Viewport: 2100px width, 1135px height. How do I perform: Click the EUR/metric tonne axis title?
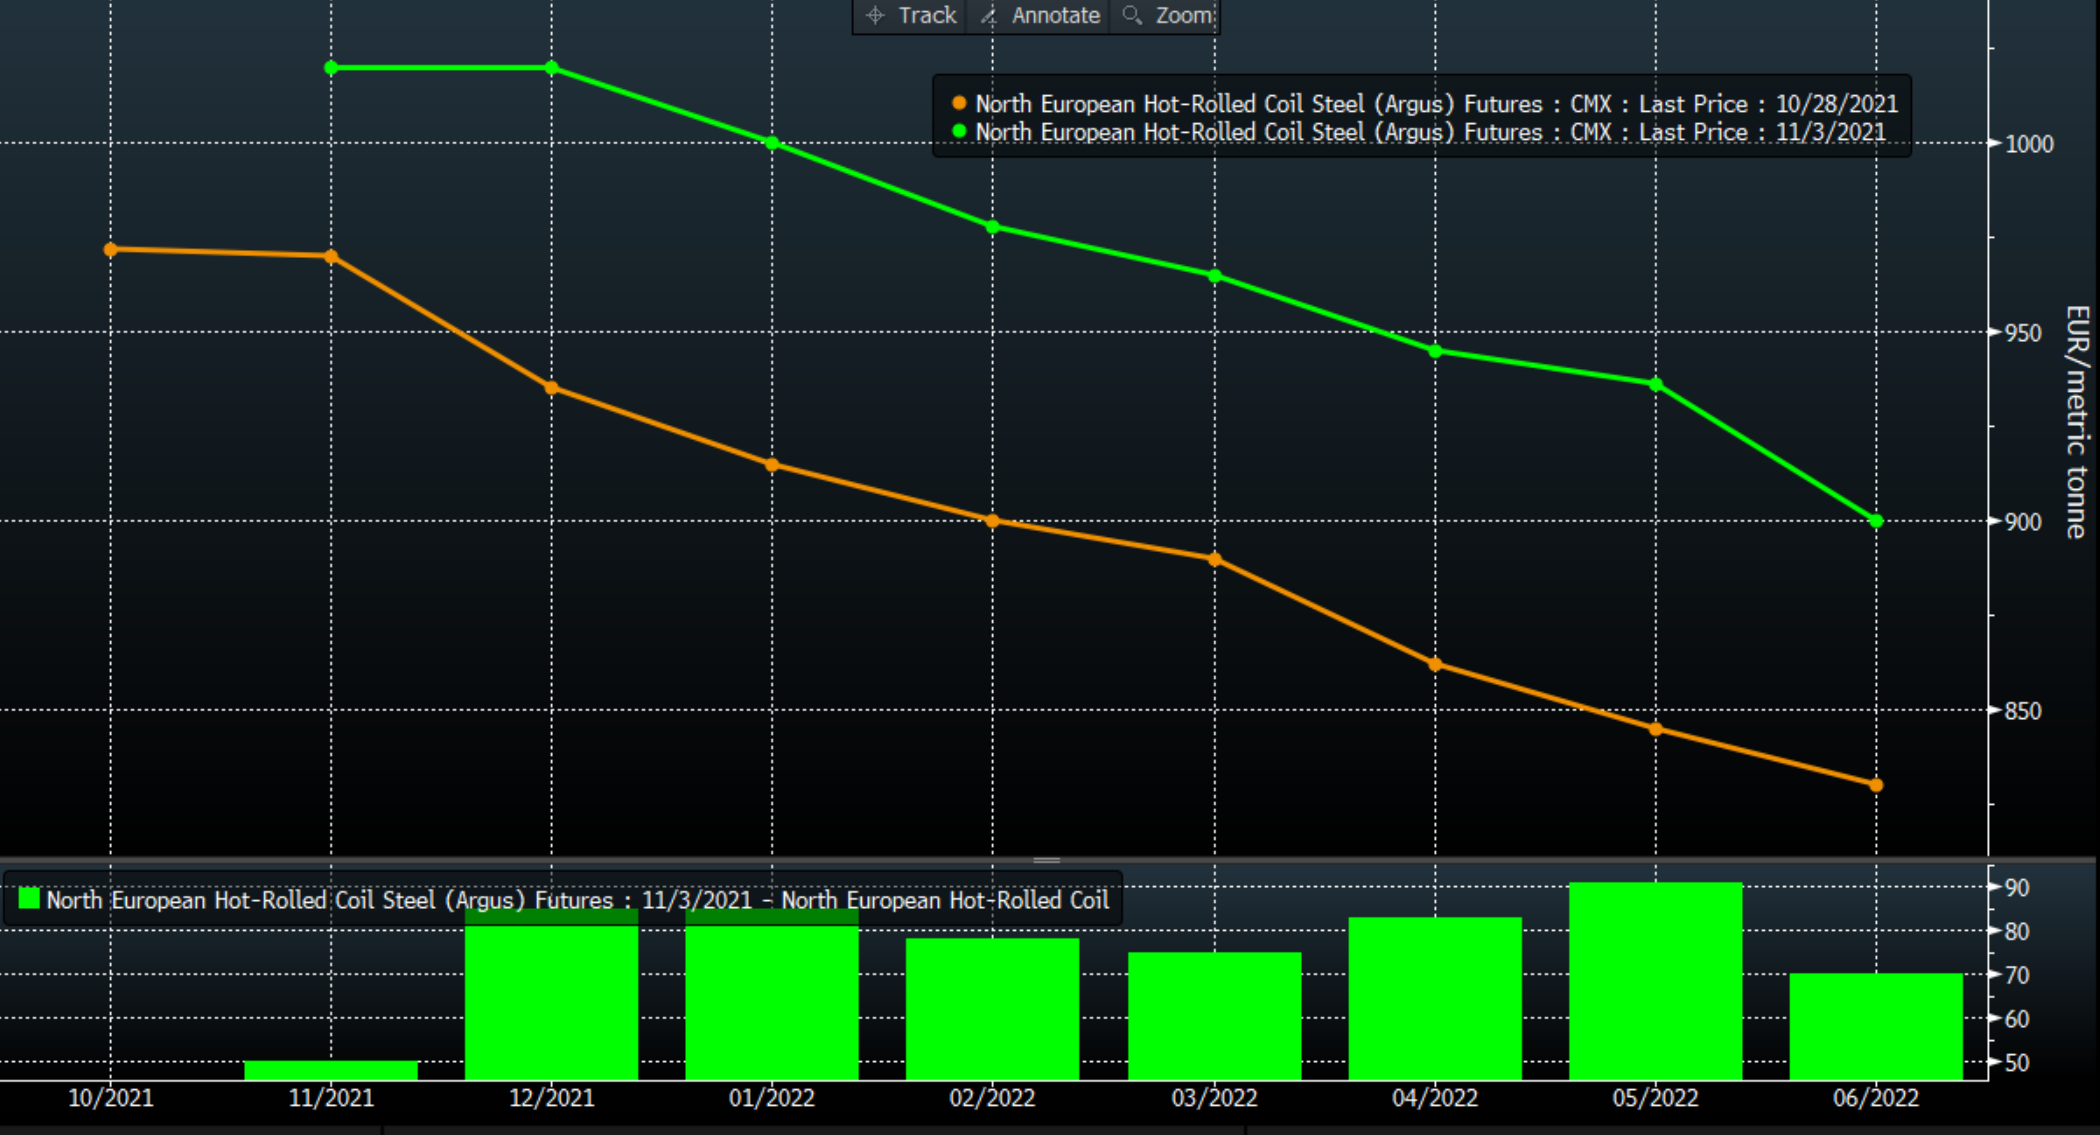[x=2076, y=421]
